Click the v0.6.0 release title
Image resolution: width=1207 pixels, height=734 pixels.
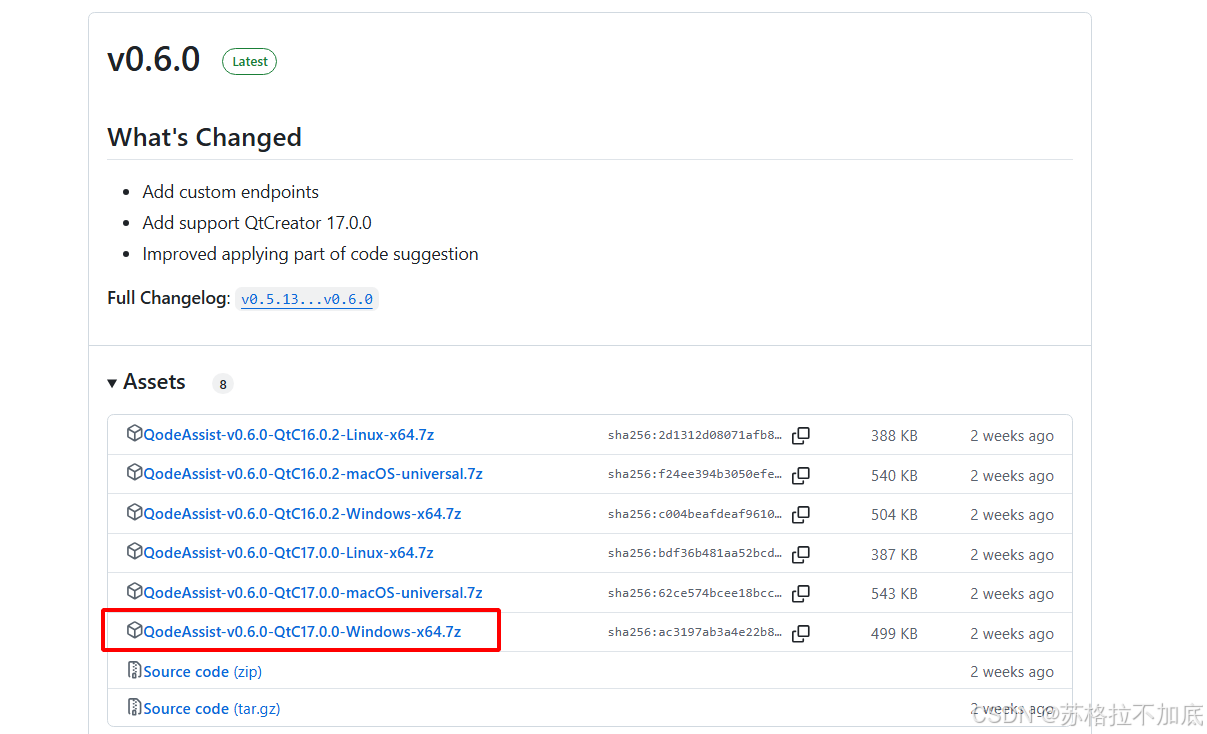(154, 60)
